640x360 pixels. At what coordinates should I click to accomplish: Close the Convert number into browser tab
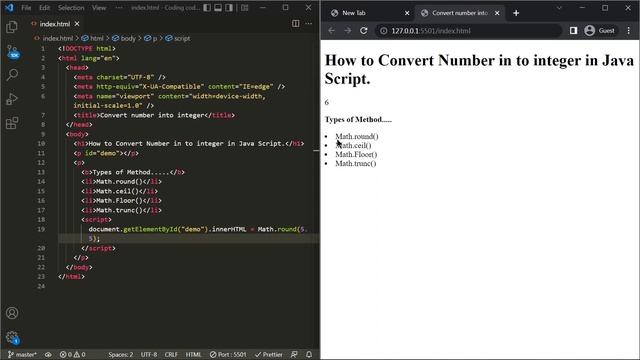point(497,13)
